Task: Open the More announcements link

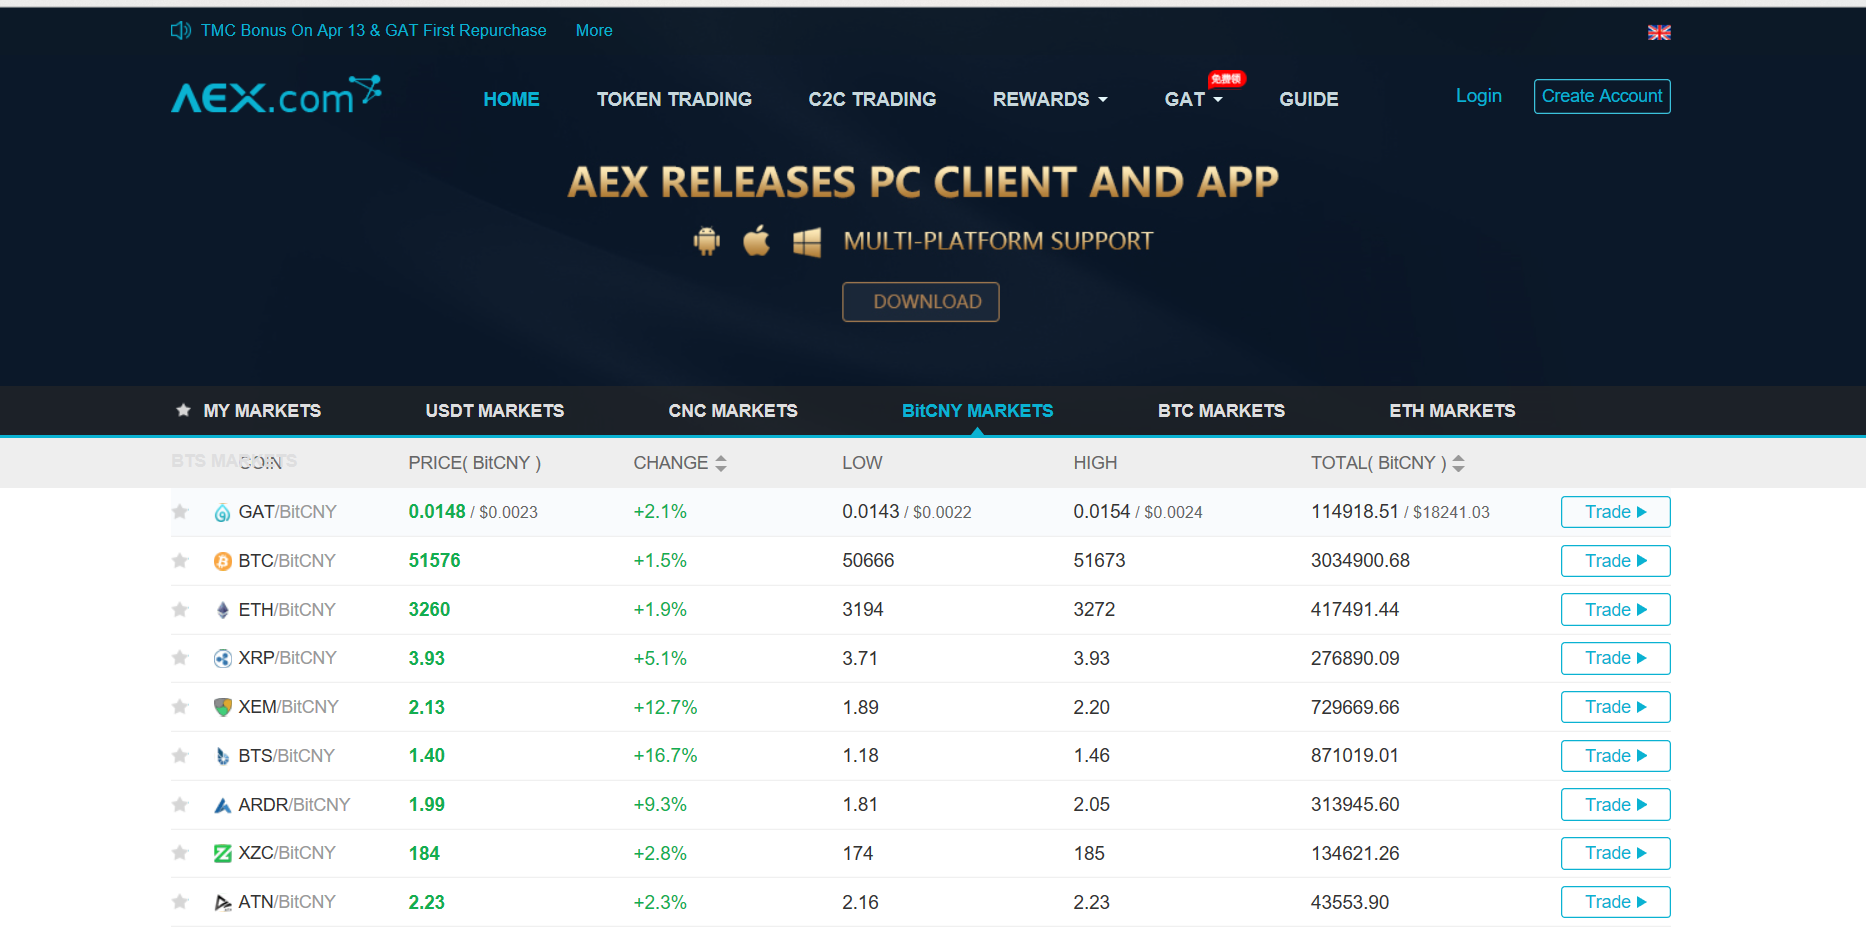Action: point(594,31)
